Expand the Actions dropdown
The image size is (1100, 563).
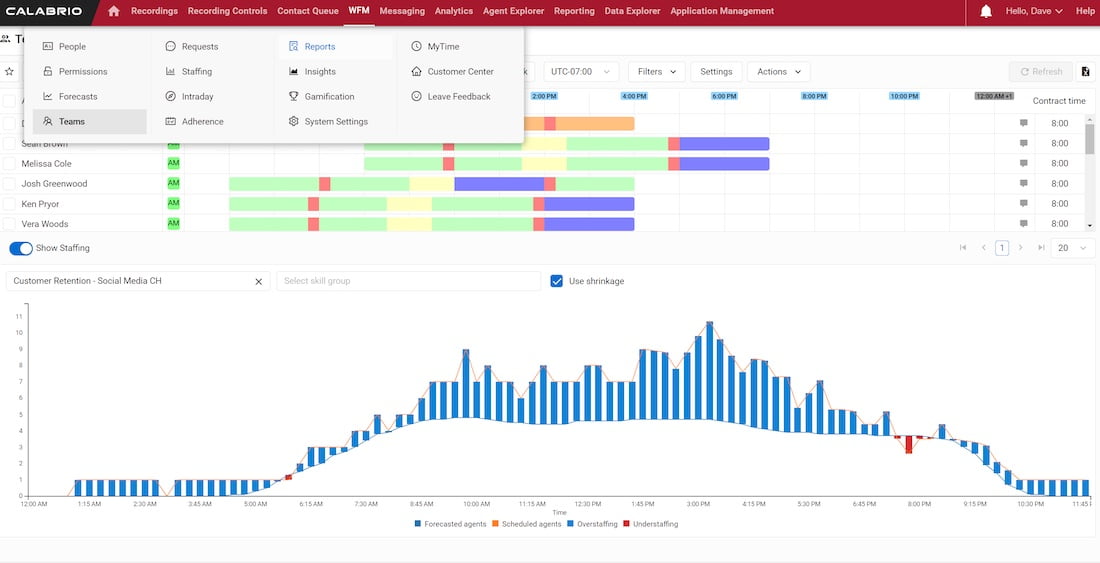(779, 72)
